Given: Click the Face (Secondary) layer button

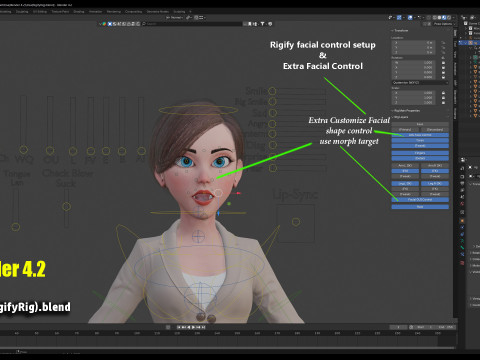Looking at the screenshot, I should click(435, 130).
